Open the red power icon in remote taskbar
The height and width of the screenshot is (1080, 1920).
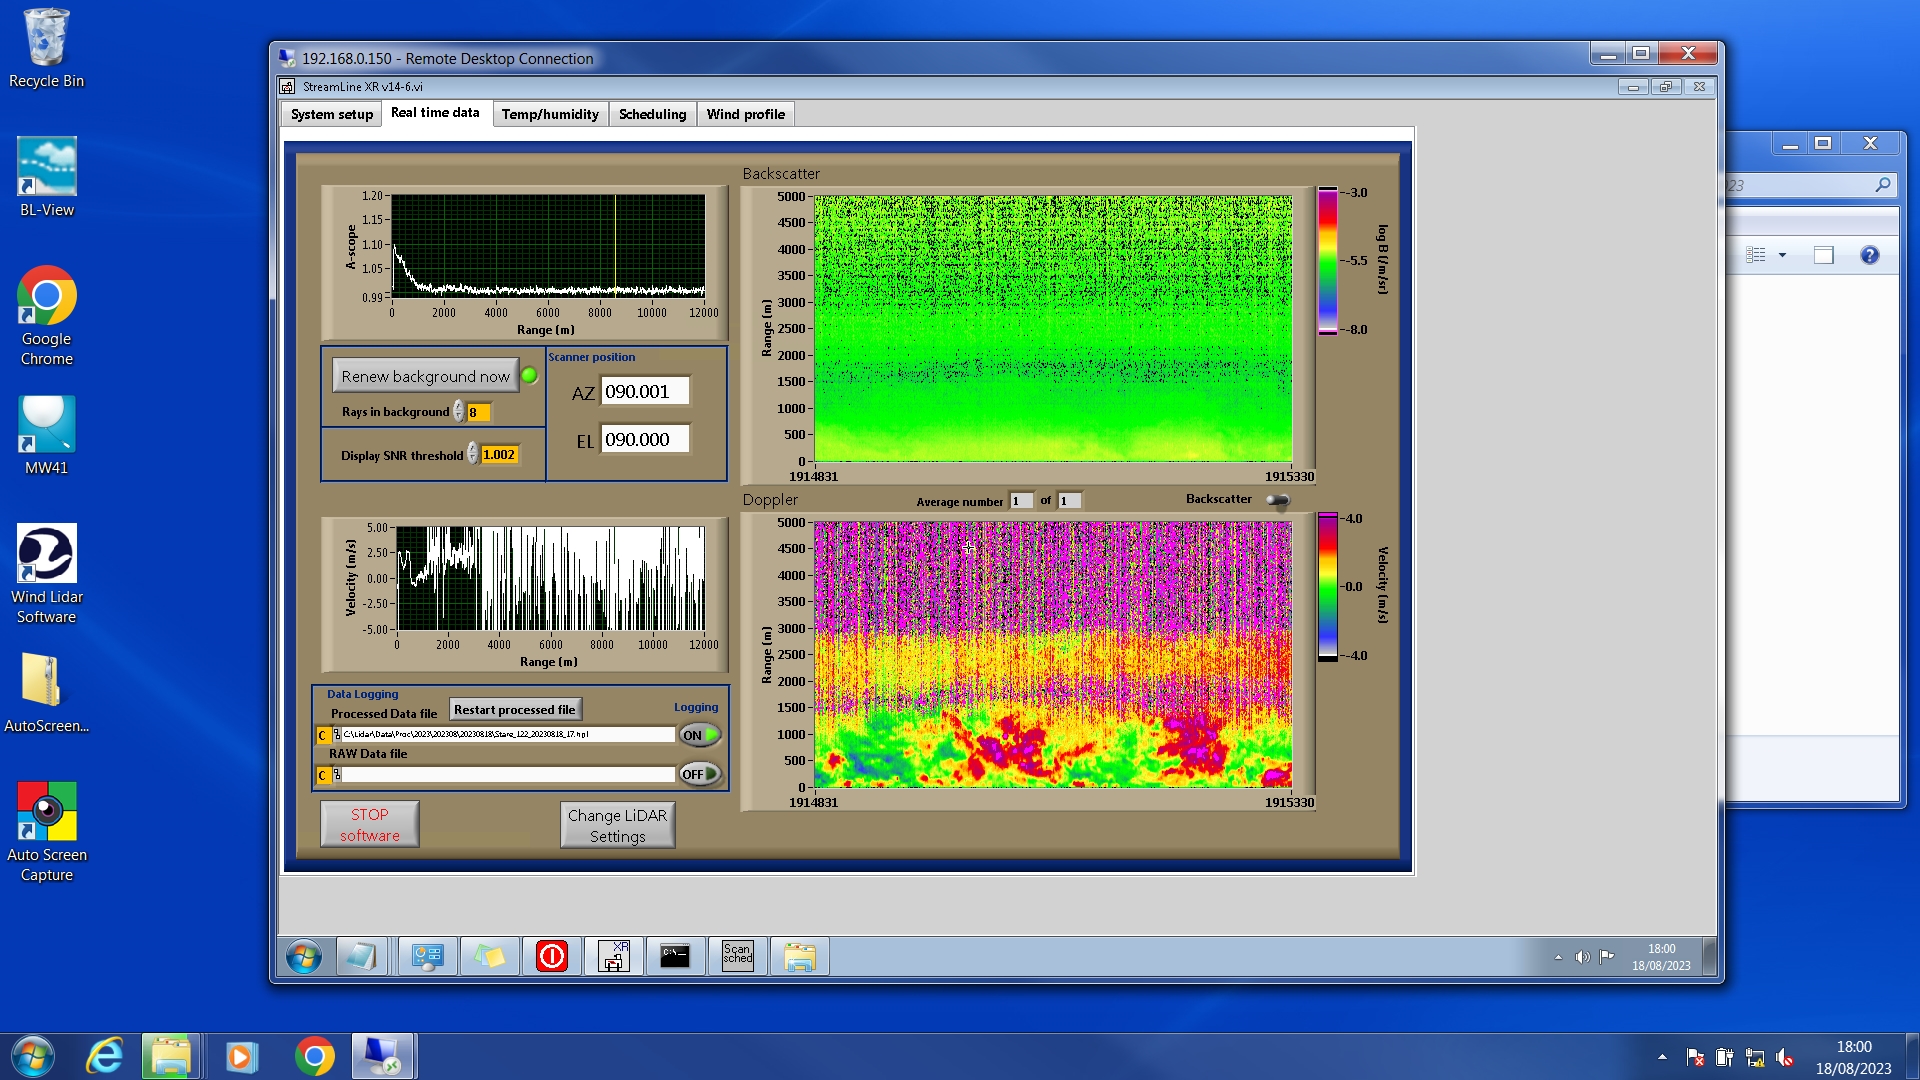[551, 956]
